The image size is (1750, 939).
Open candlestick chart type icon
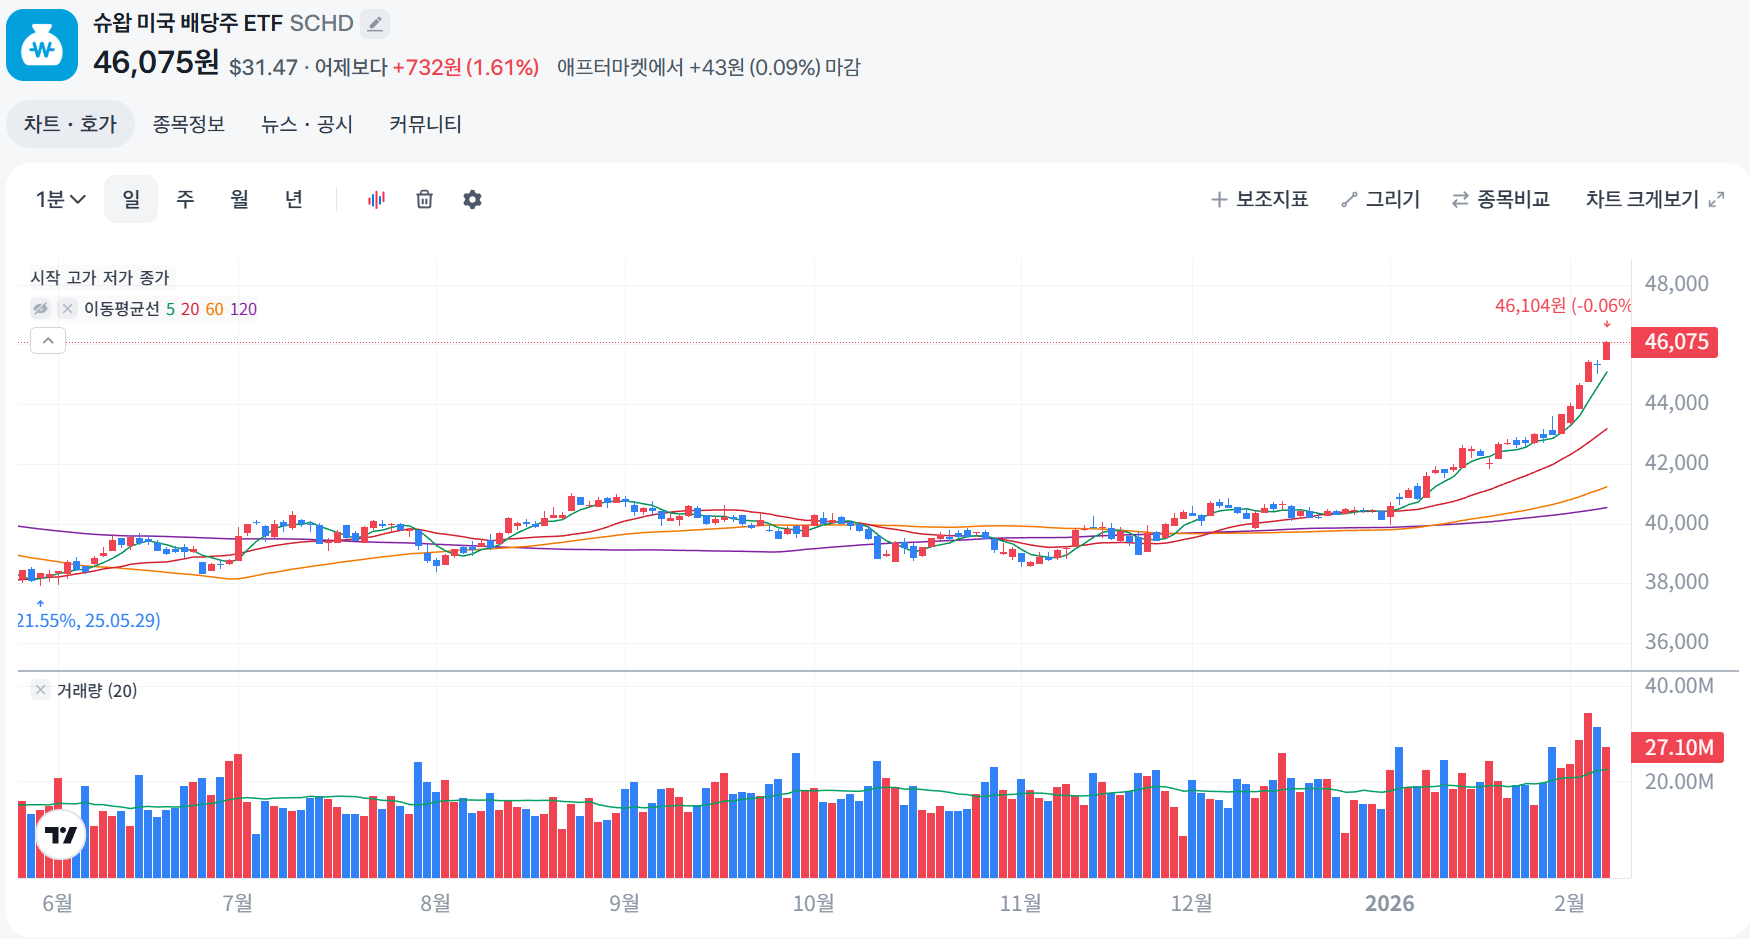pos(376,199)
